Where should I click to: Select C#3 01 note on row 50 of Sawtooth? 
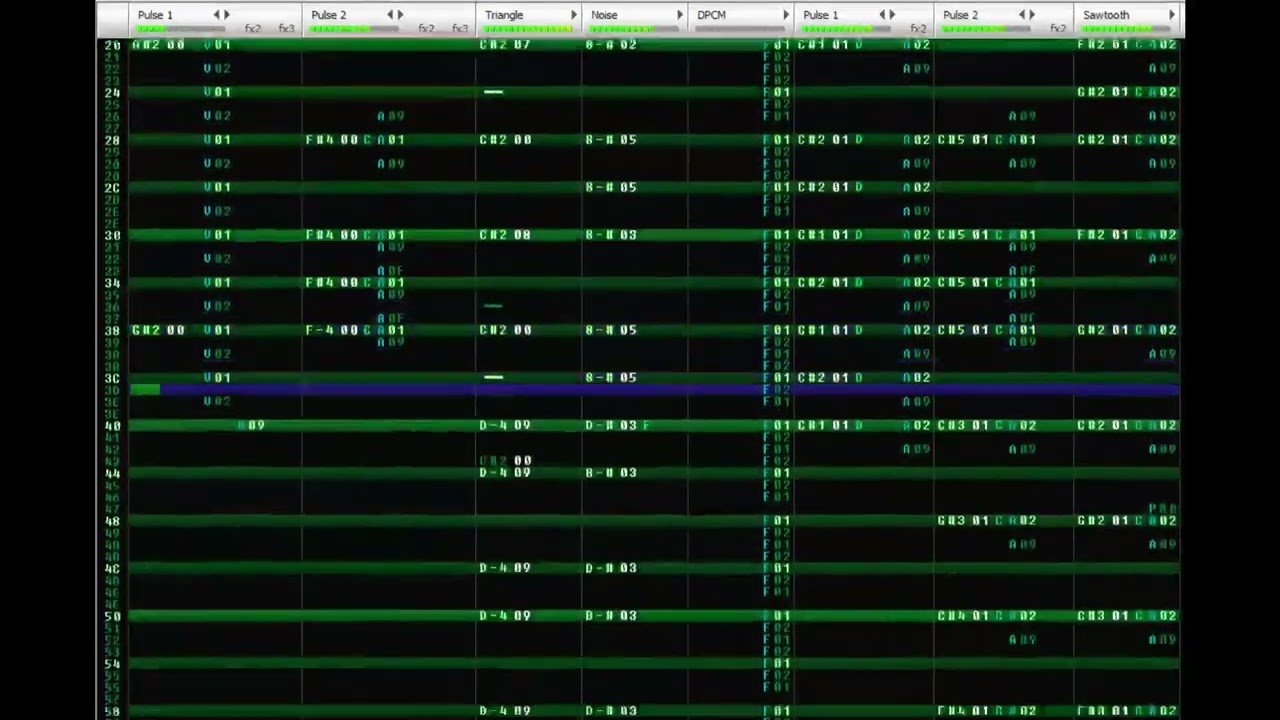(1104, 616)
